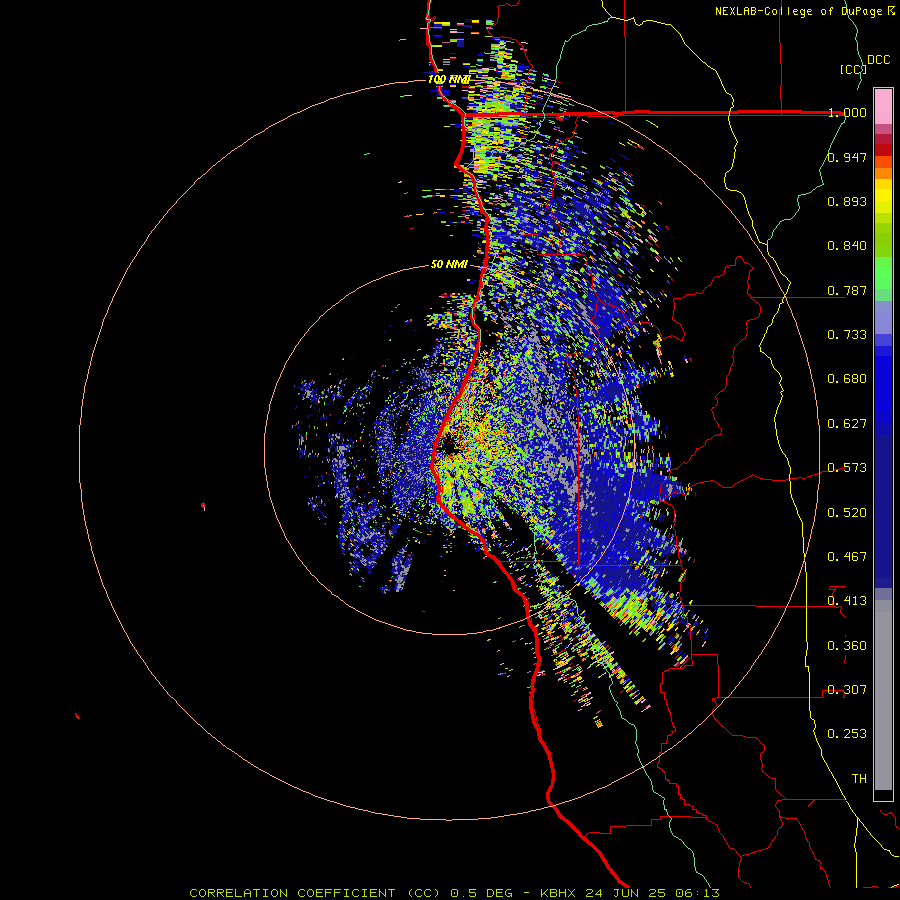Select the 0.520 legend value
This screenshot has height=900, width=900.
pos(847,513)
